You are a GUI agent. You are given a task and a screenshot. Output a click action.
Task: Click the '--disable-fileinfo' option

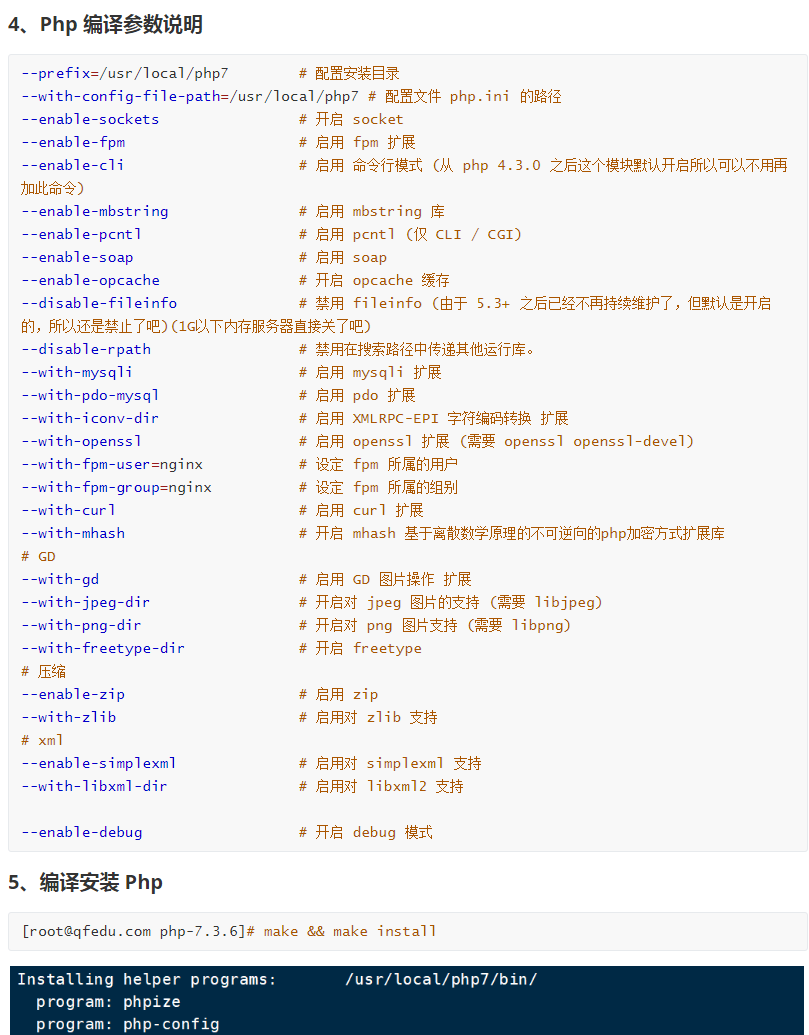[99, 303]
